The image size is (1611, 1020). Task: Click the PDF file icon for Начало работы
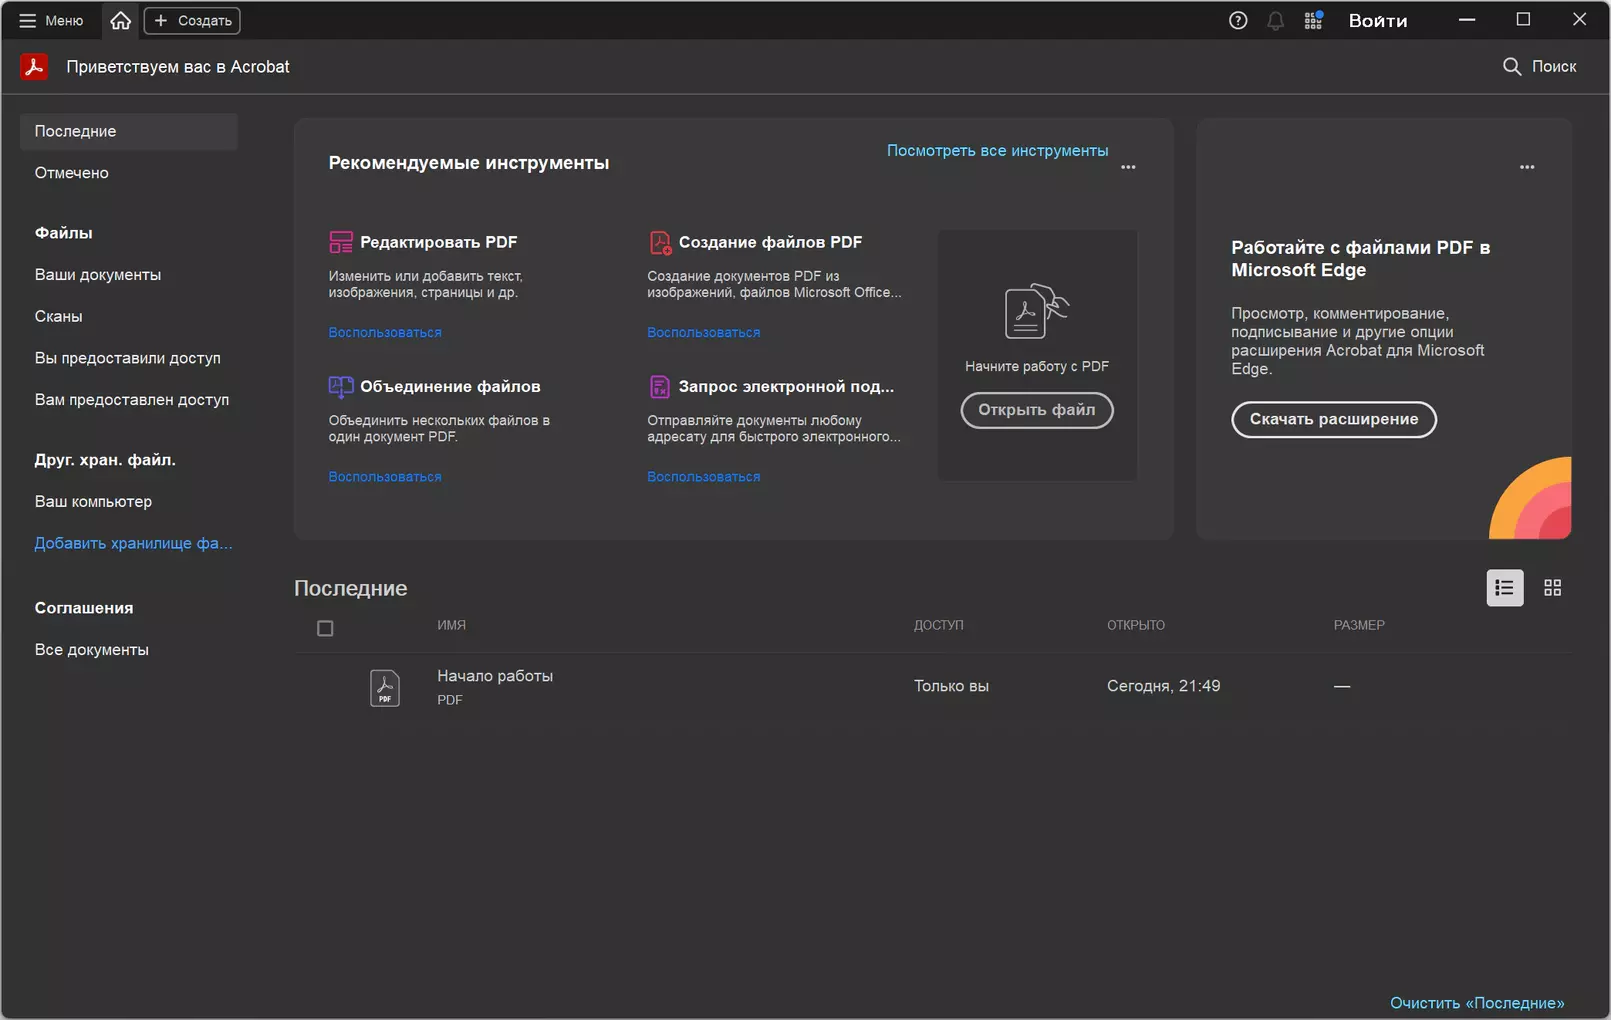coord(385,688)
